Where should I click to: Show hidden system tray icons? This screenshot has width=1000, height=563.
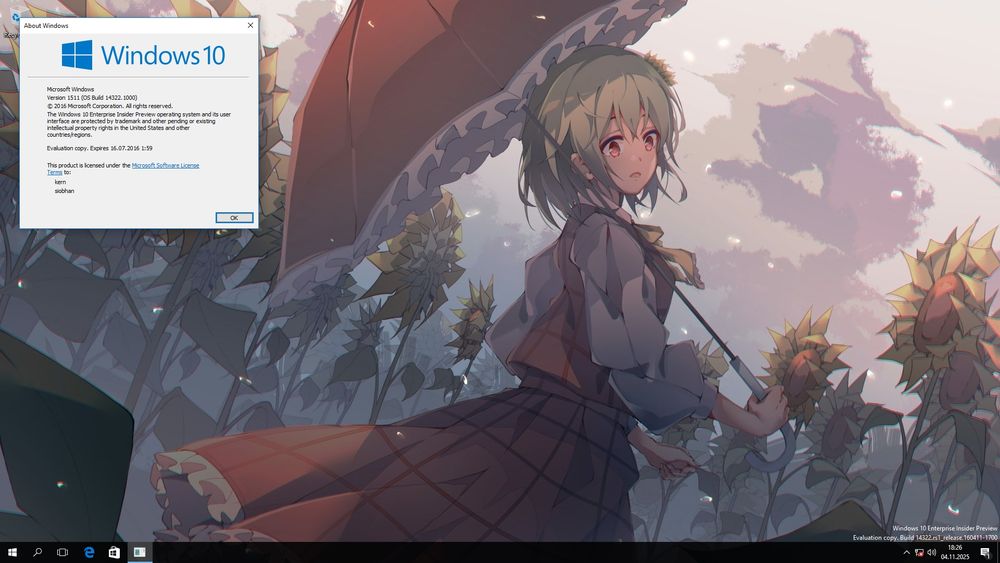pos(906,552)
